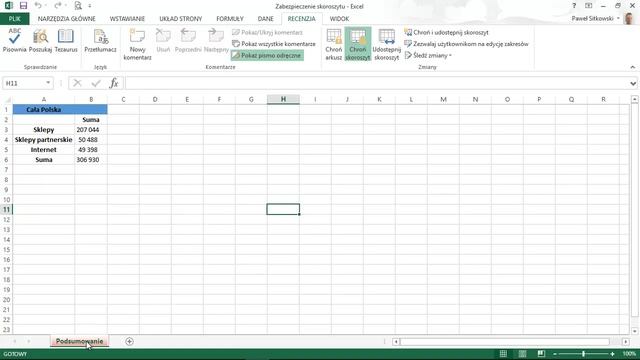Switch to DANE tab
Image resolution: width=640 pixels, height=360 pixels.
click(266, 19)
